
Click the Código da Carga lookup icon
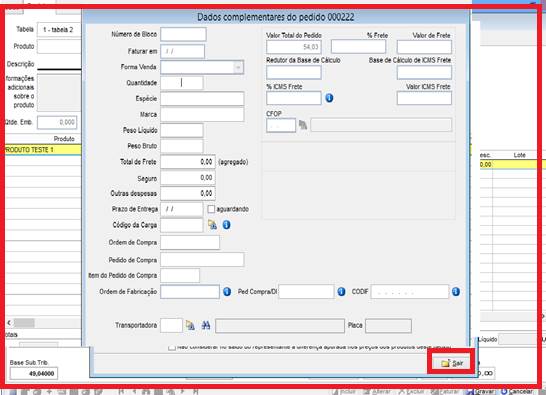tap(212, 225)
